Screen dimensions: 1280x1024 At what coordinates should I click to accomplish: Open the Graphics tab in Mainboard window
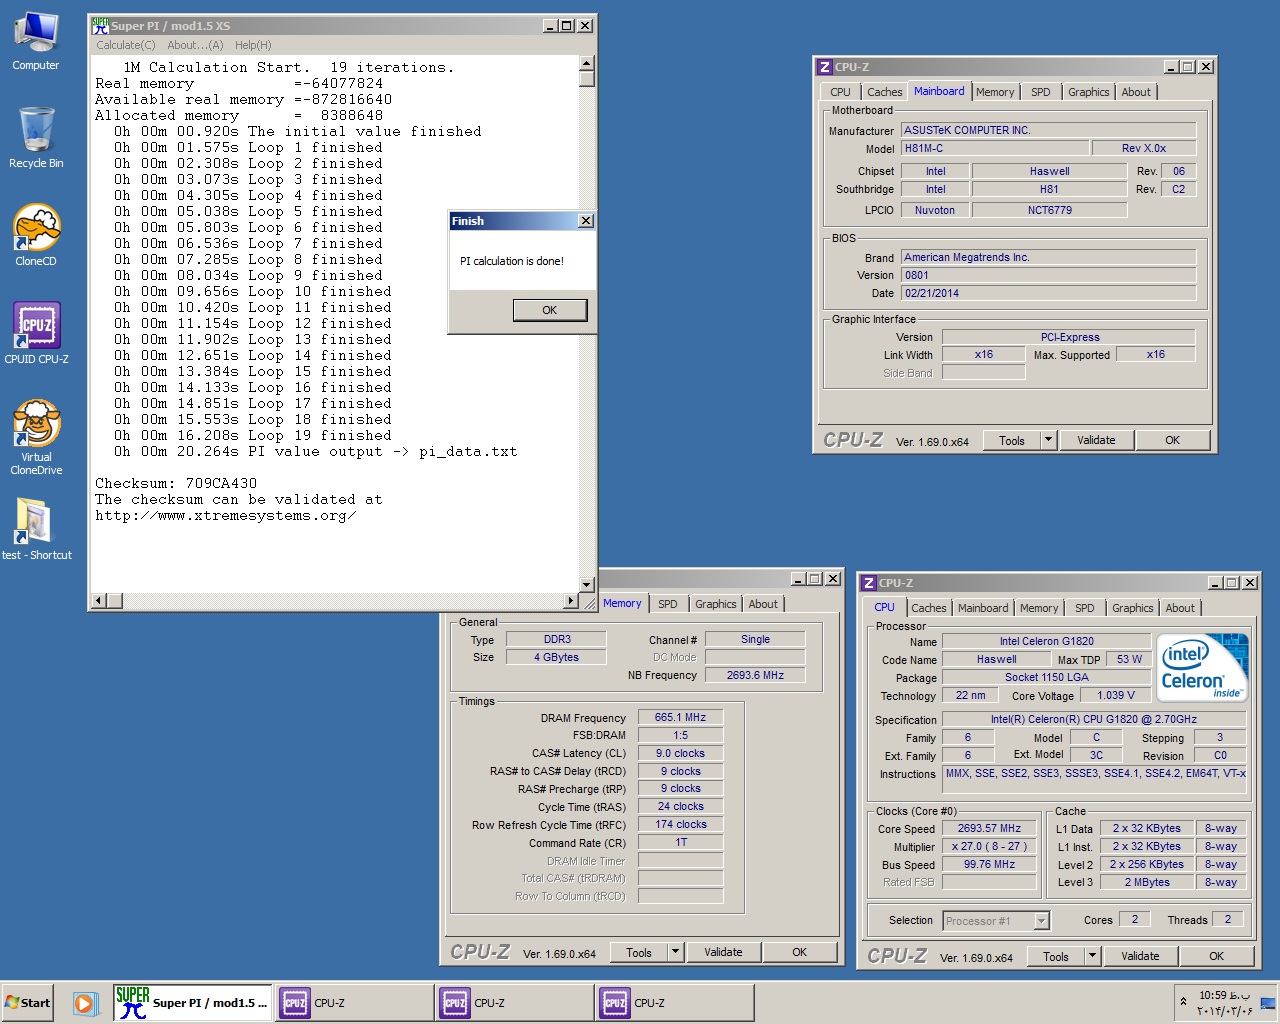(1088, 92)
